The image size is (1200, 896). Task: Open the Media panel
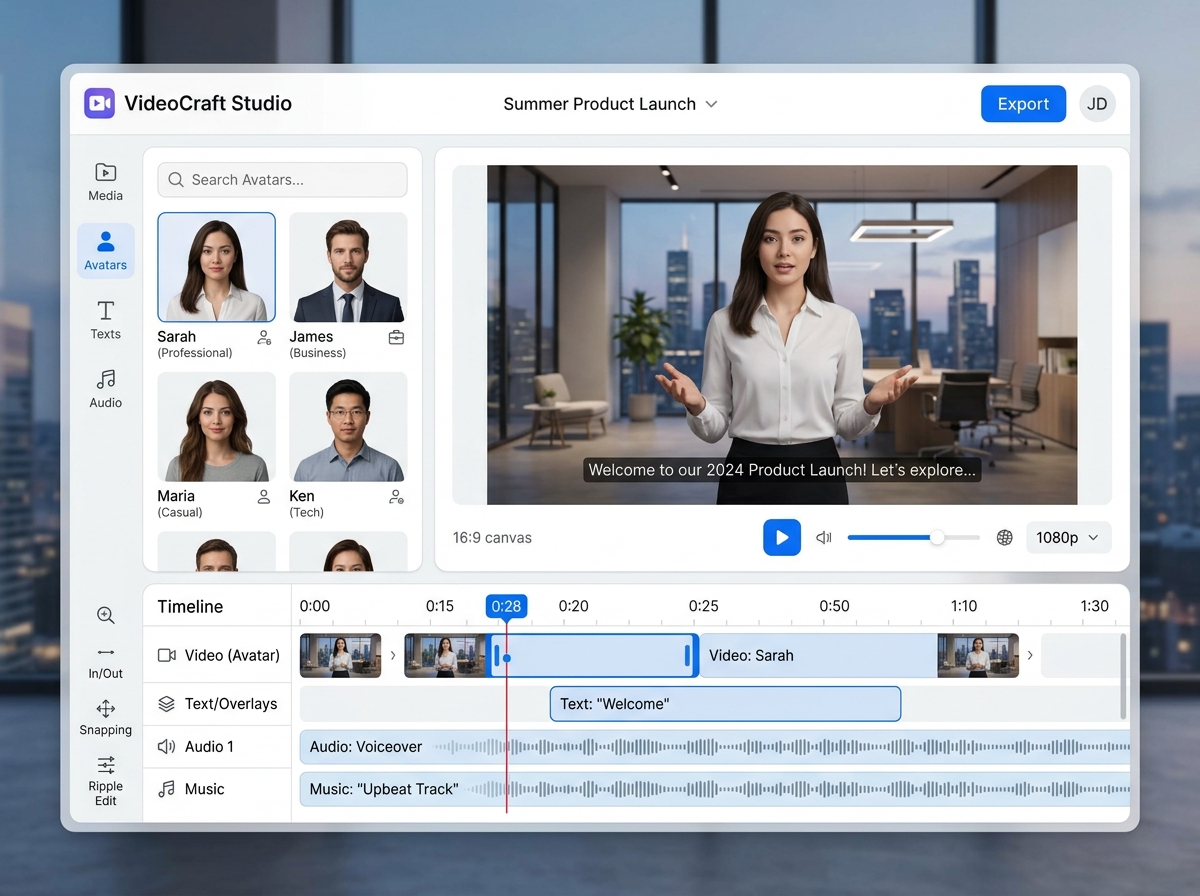[105, 182]
